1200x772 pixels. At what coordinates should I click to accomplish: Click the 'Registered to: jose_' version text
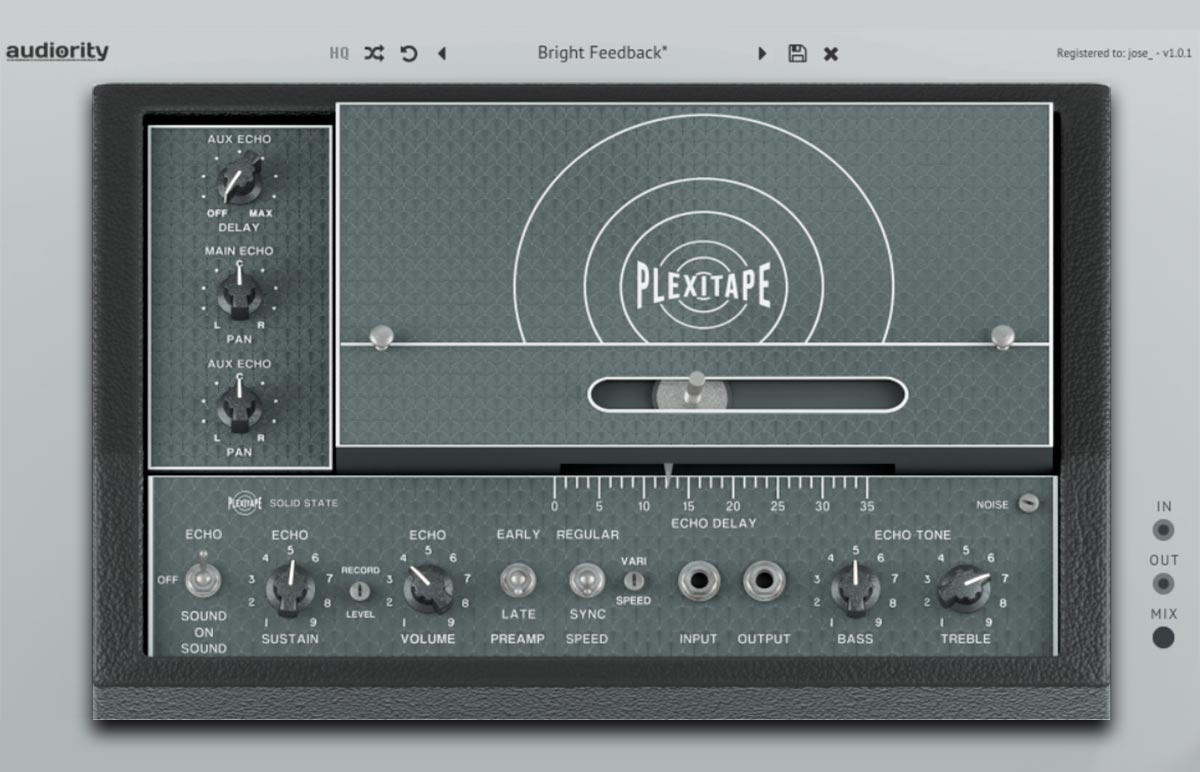1125,54
